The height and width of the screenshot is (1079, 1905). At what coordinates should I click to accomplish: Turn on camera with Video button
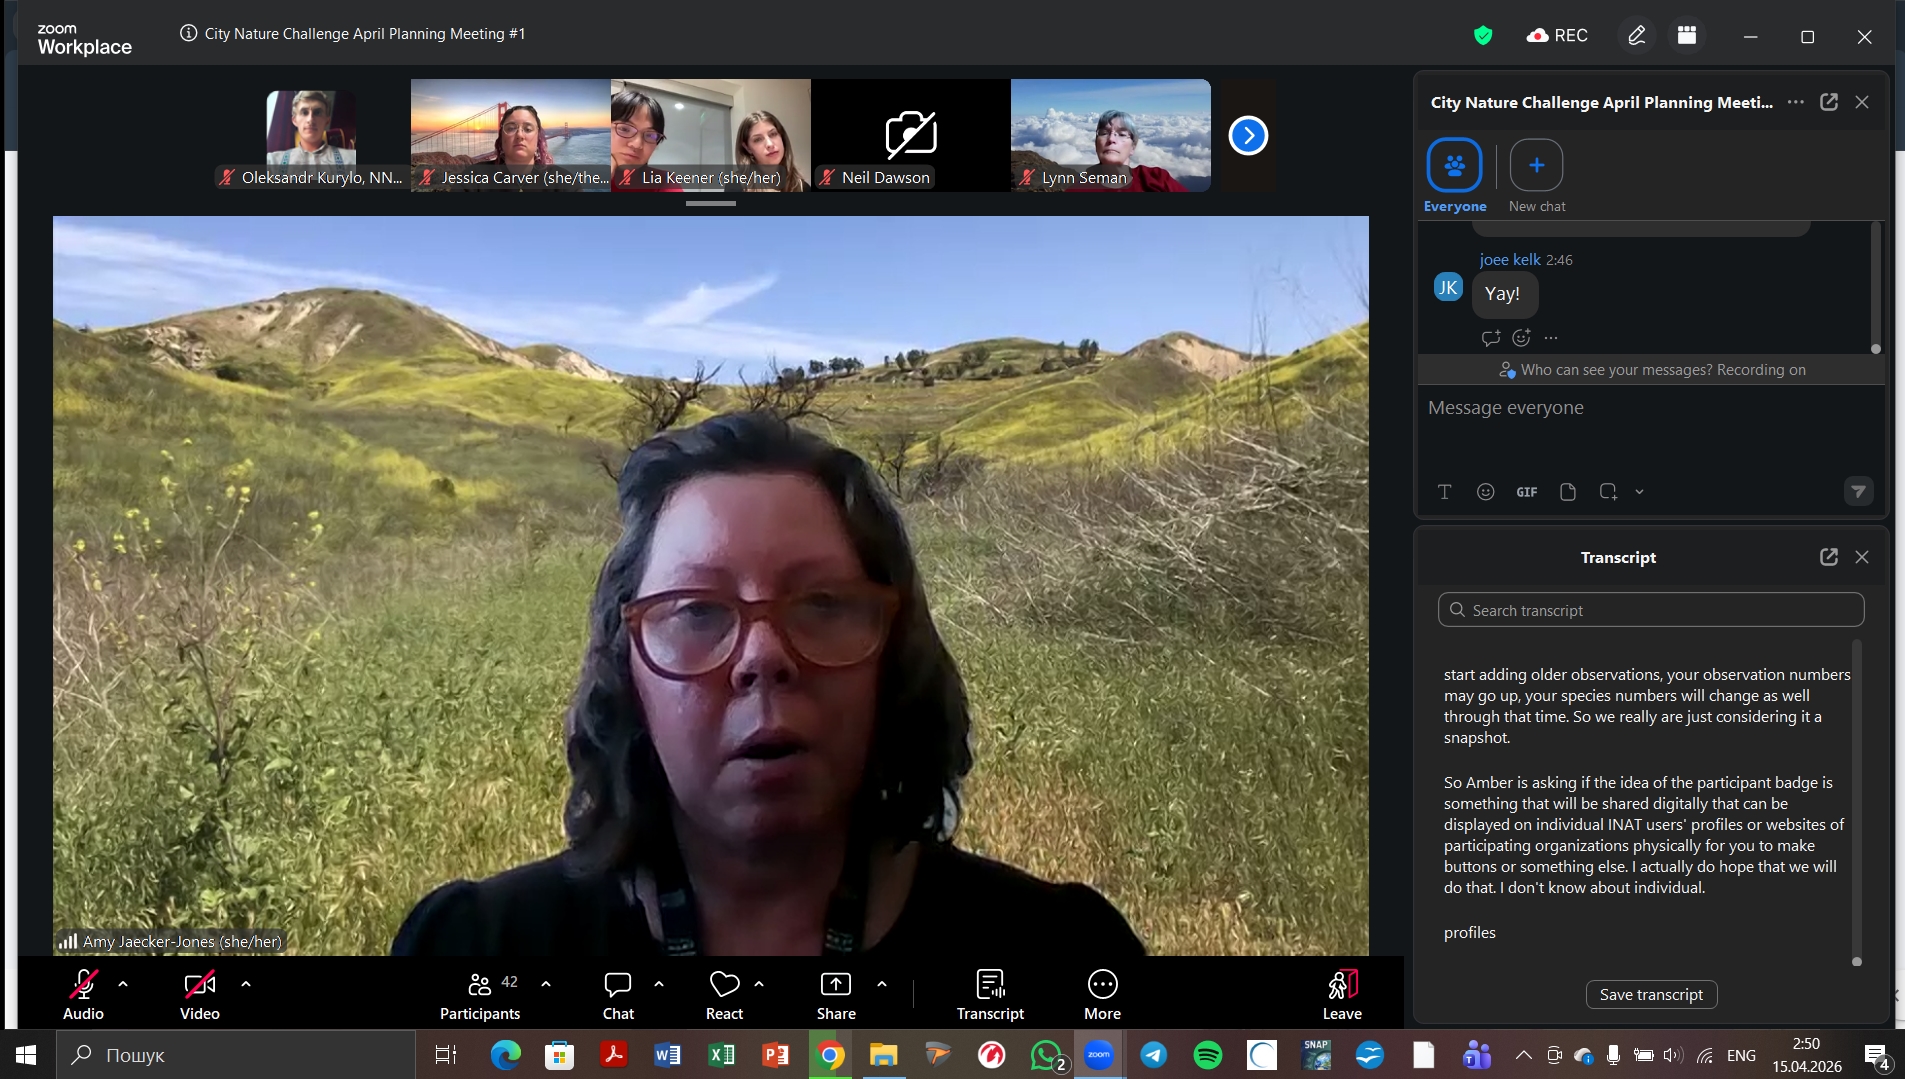coord(199,995)
